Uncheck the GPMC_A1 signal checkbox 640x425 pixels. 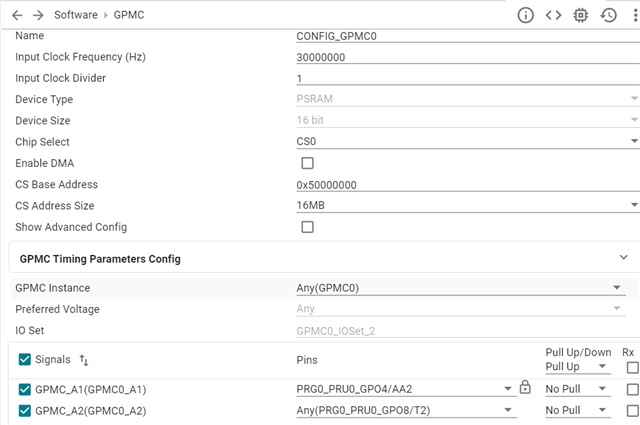(x=25, y=388)
